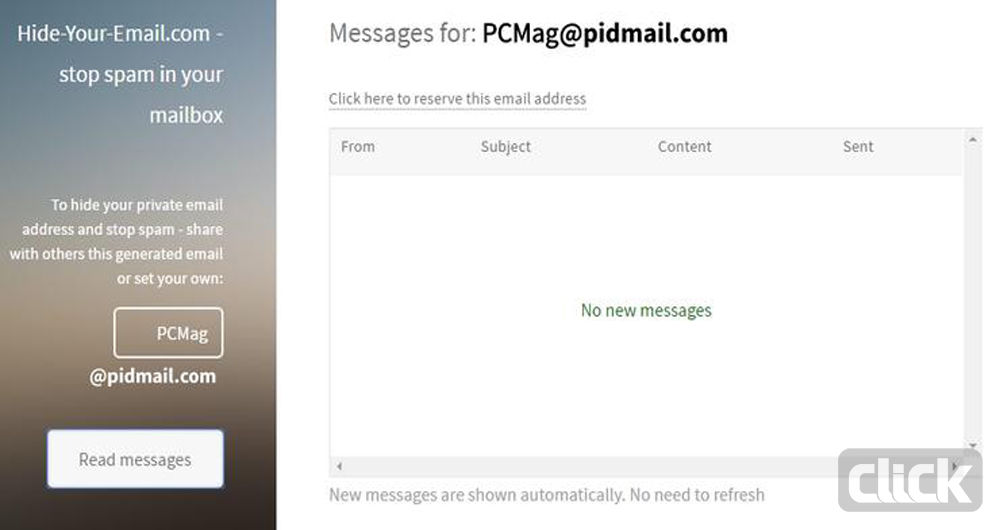Select the Content column header

pos(684,147)
